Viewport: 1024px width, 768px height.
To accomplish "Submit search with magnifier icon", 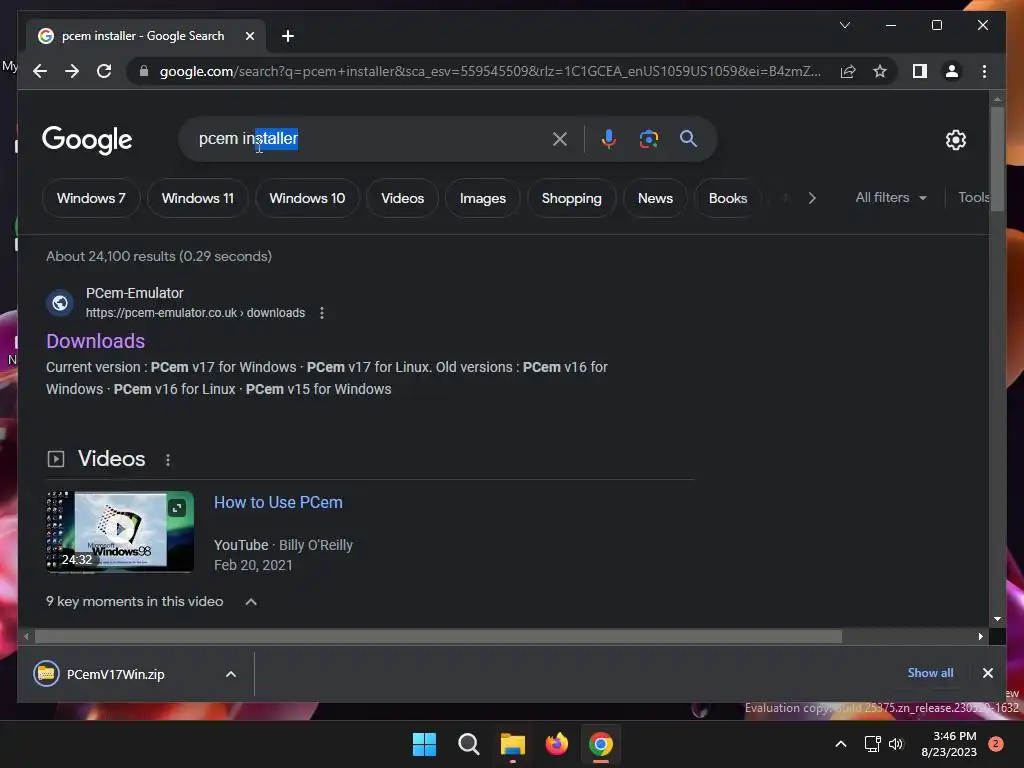I will [688, 138].
